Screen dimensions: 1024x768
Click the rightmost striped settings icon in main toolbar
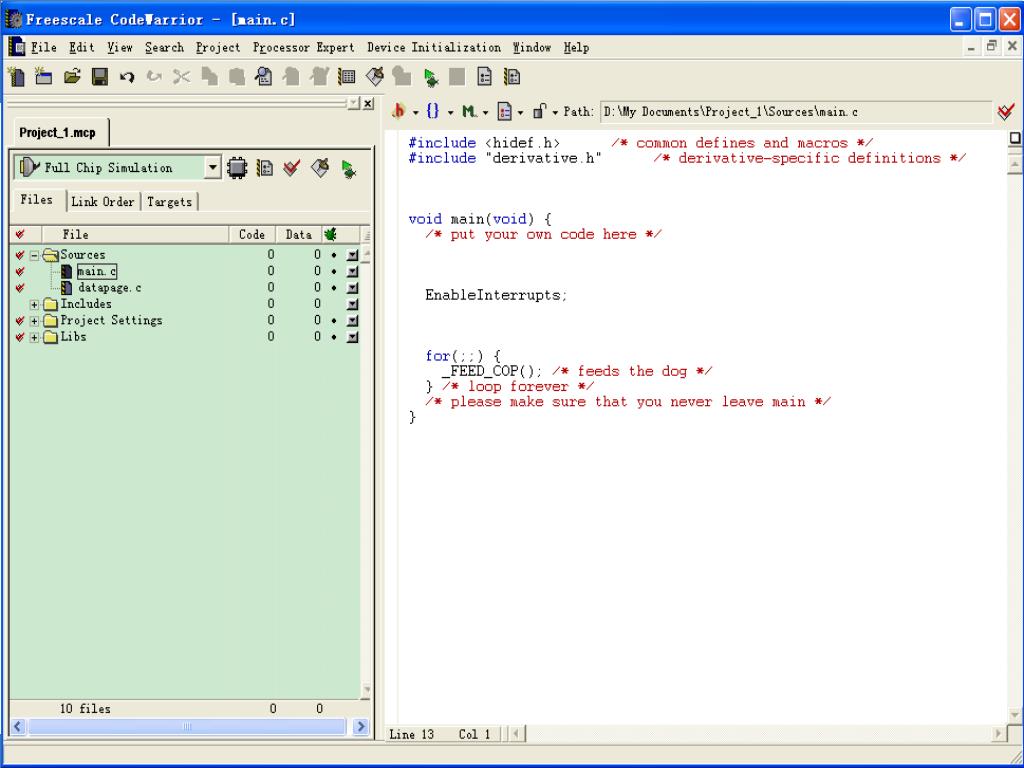pyautogui.click(x=512, y=77)
